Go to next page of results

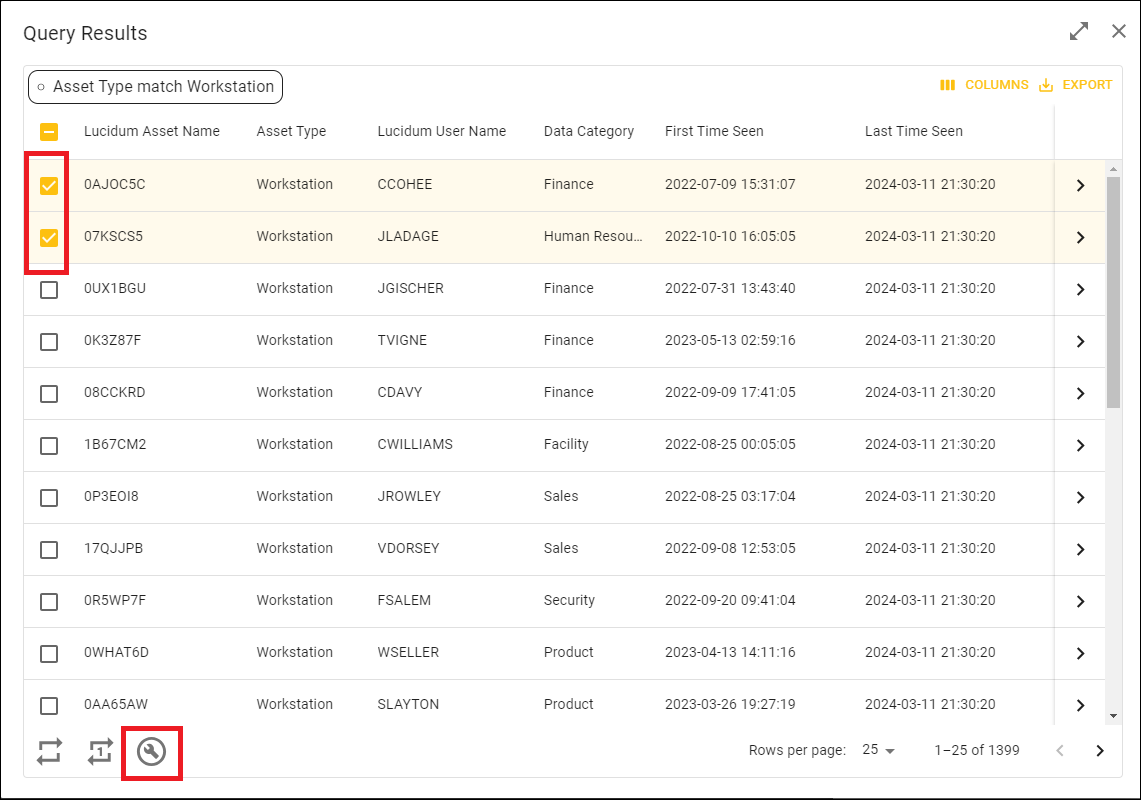(1100, 750)
